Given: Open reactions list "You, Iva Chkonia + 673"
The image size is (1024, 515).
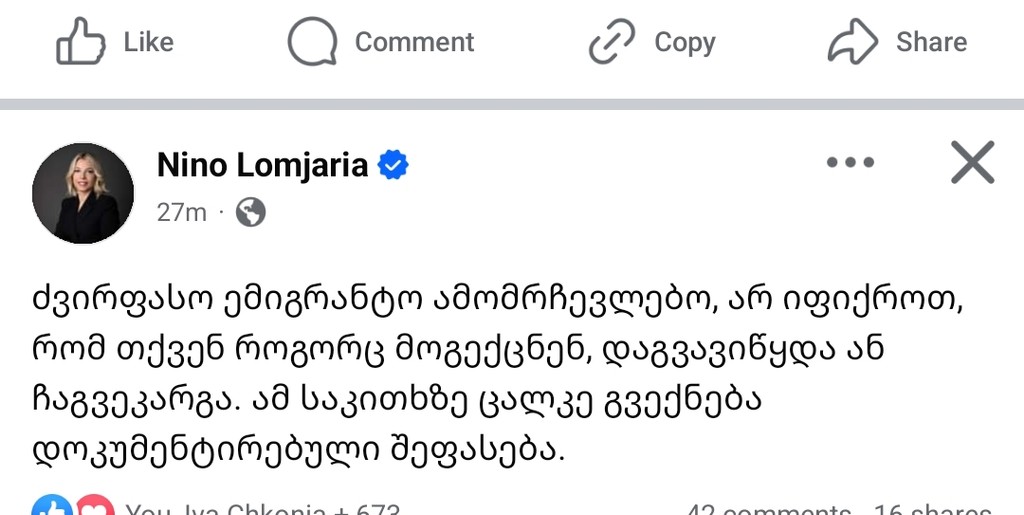Looking at the screenshot, I should click(262, 508).
